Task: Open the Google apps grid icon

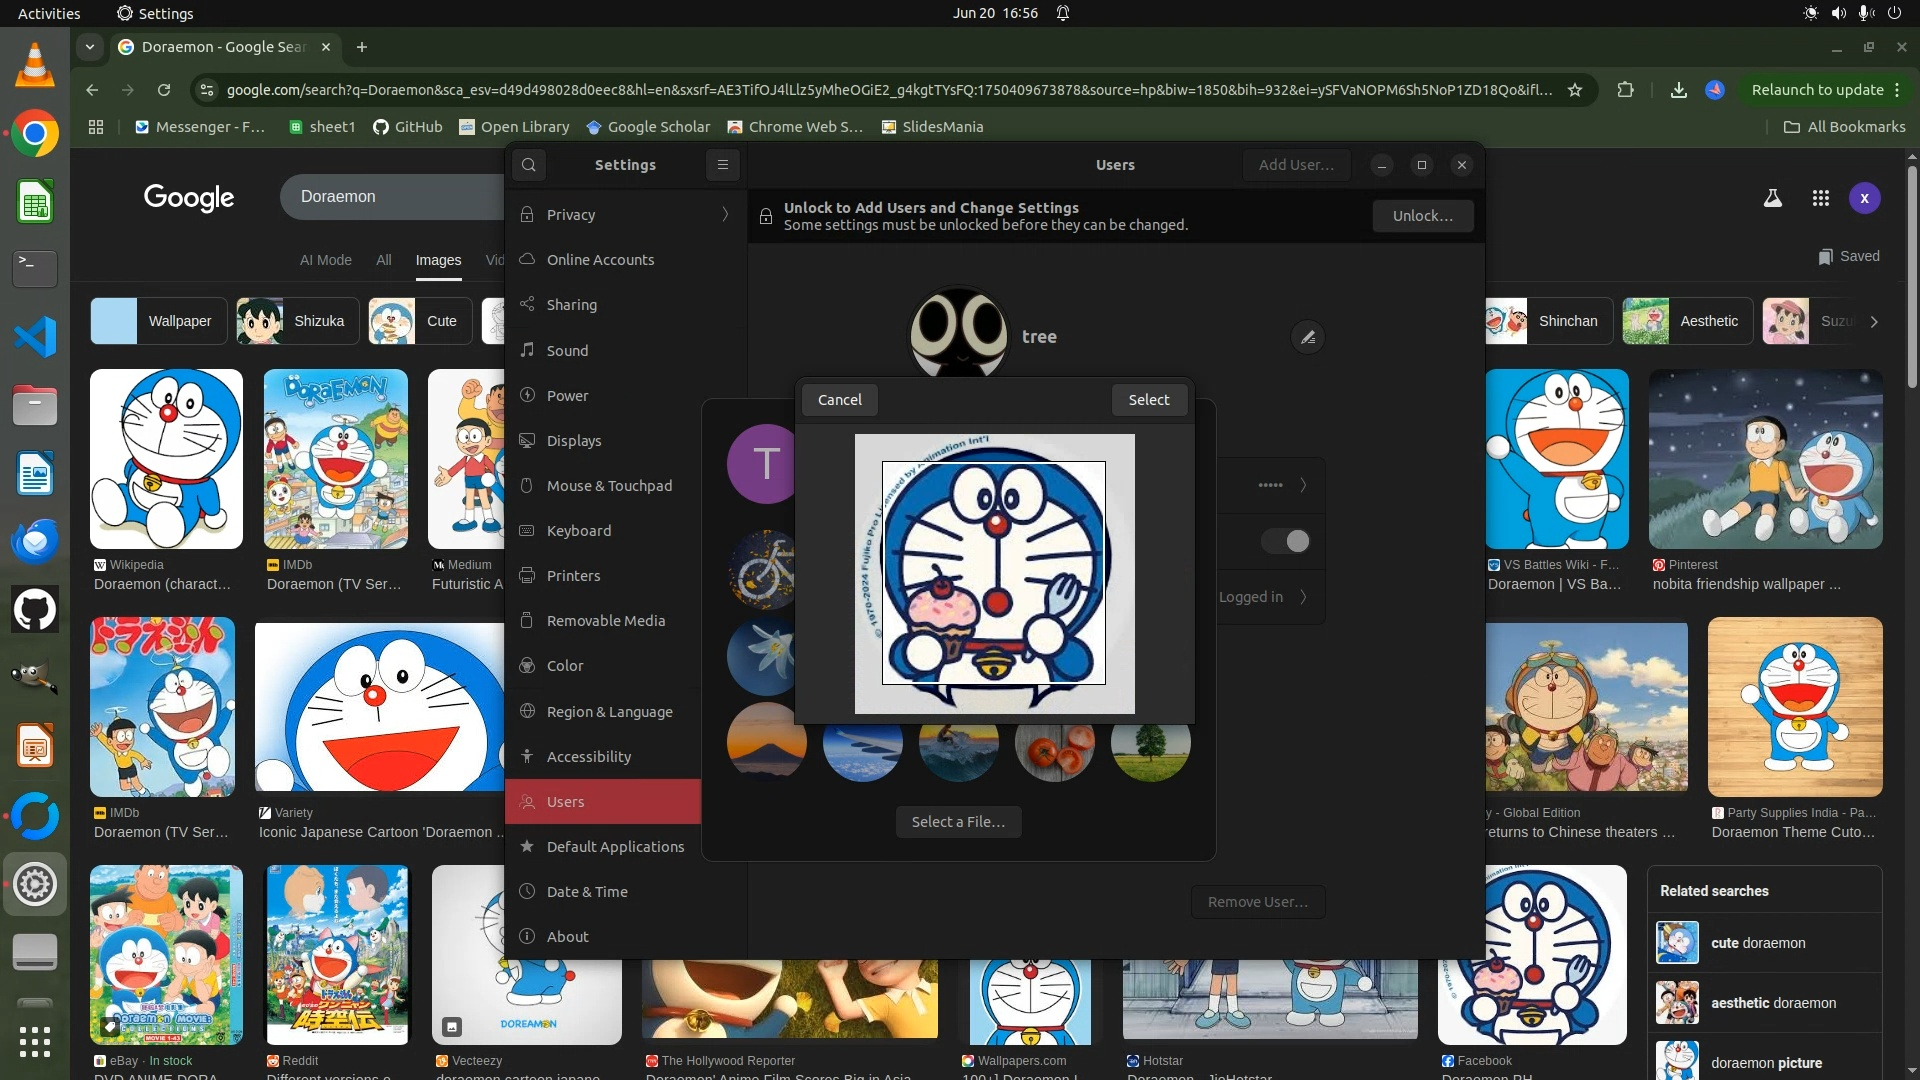Action: [1820, 198]
